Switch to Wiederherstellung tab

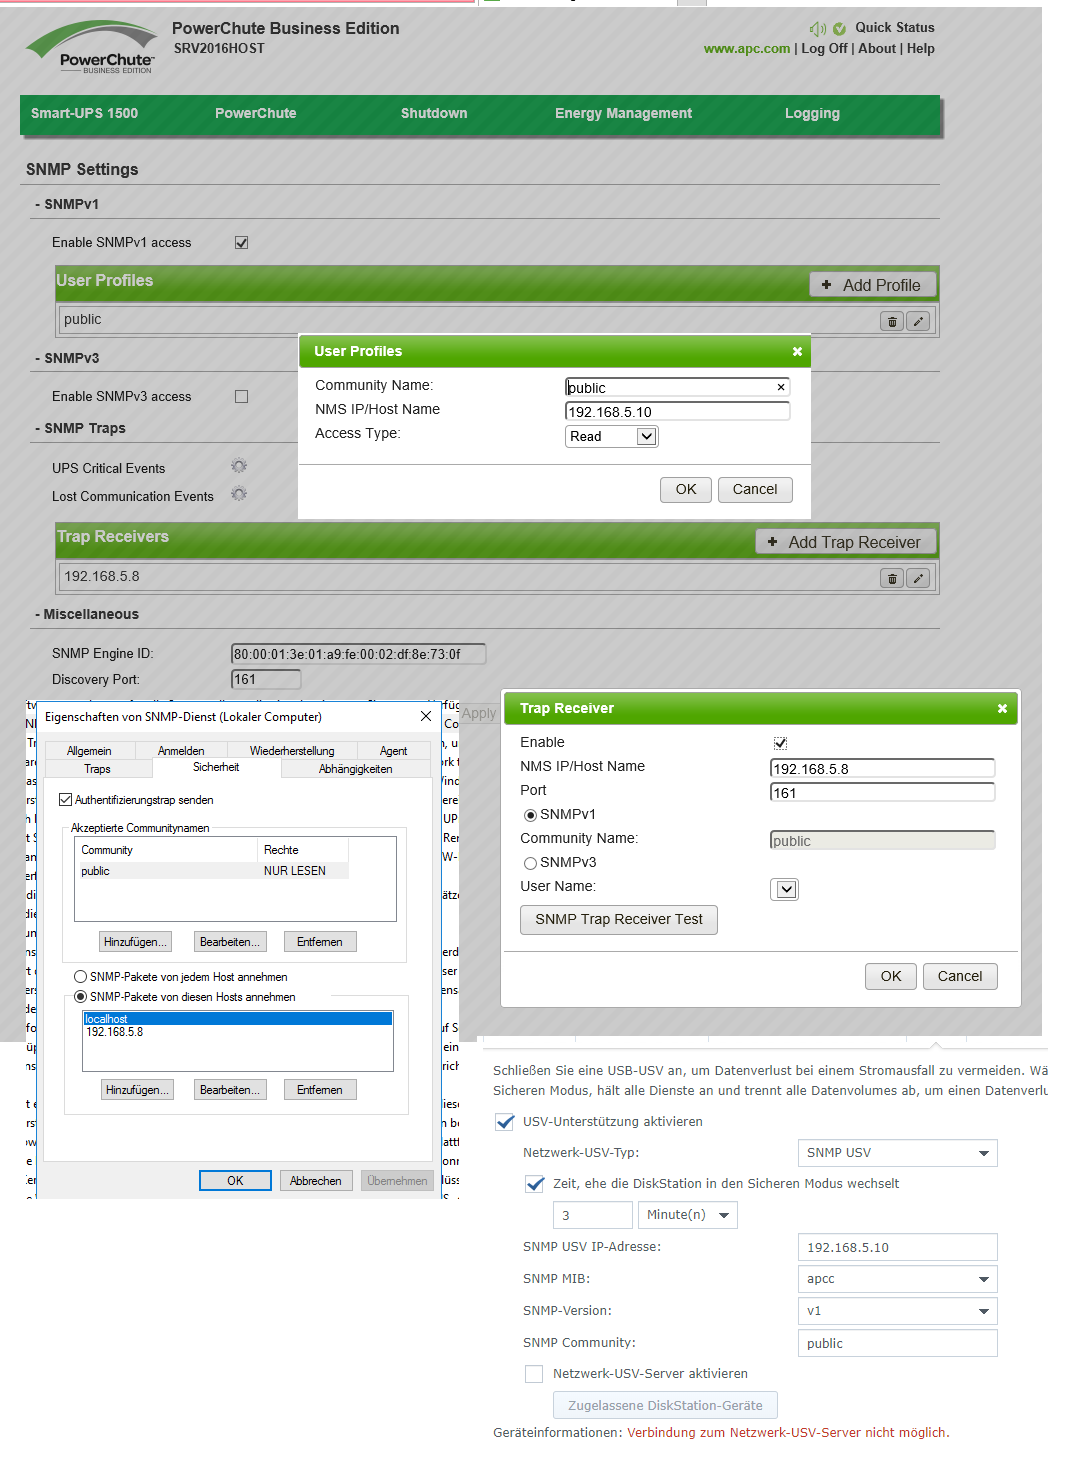pos(292,751)
